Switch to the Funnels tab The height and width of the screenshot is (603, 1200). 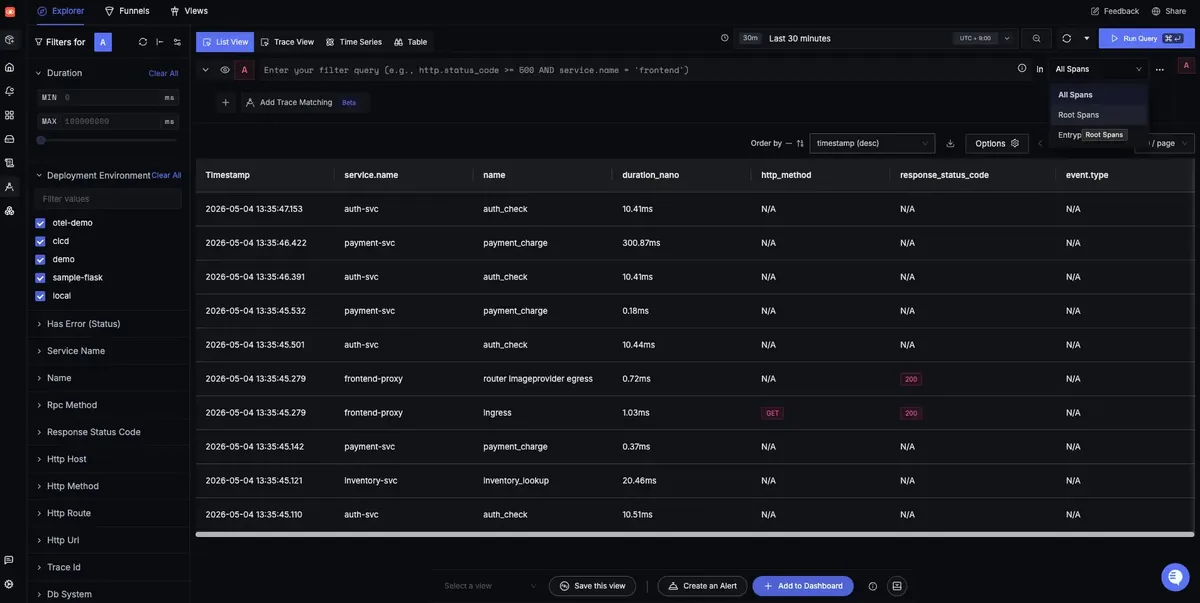pos(127,11)
